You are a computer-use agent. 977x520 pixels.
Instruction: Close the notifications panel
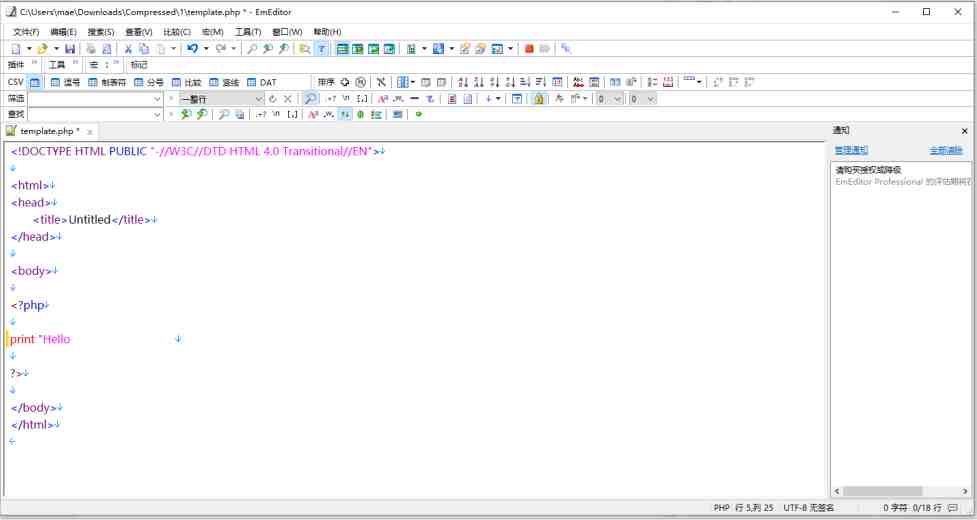click(965, 131)
